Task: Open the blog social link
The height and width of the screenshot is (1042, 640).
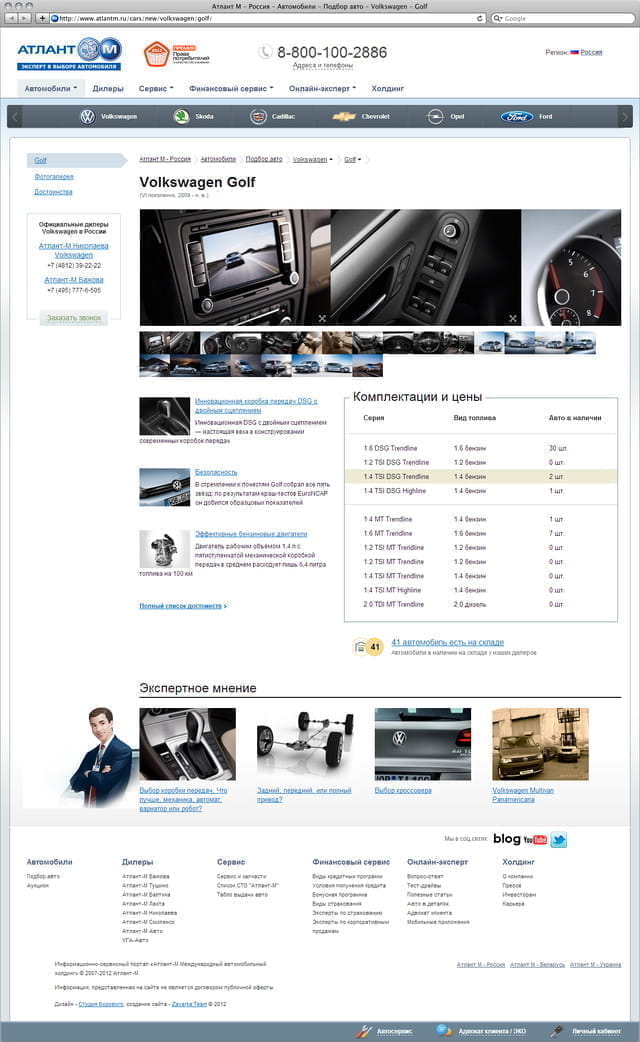Action: (x=506, y=839)
